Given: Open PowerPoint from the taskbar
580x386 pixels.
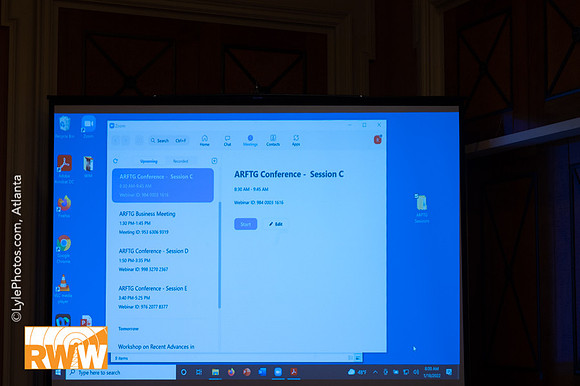Looking at the screenshot, I should coord(246,372).
